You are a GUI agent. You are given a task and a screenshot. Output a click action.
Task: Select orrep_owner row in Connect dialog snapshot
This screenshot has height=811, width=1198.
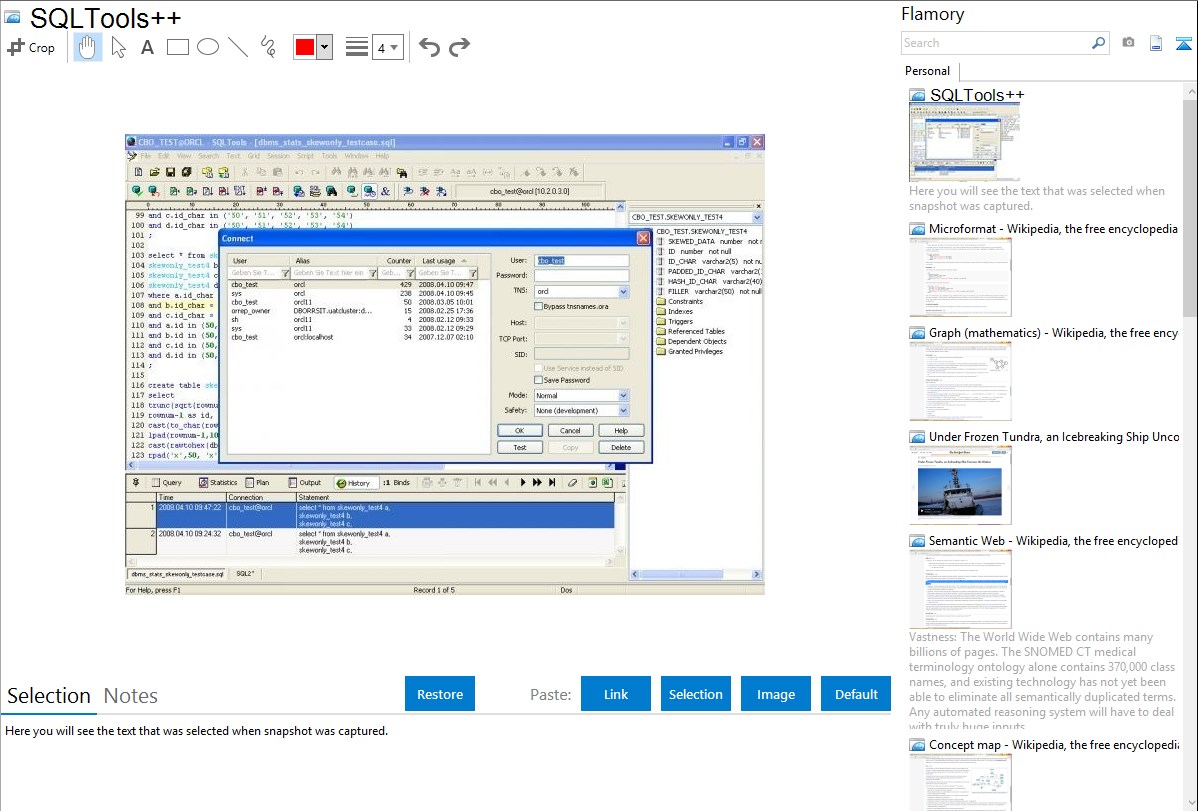pos(353,311)
